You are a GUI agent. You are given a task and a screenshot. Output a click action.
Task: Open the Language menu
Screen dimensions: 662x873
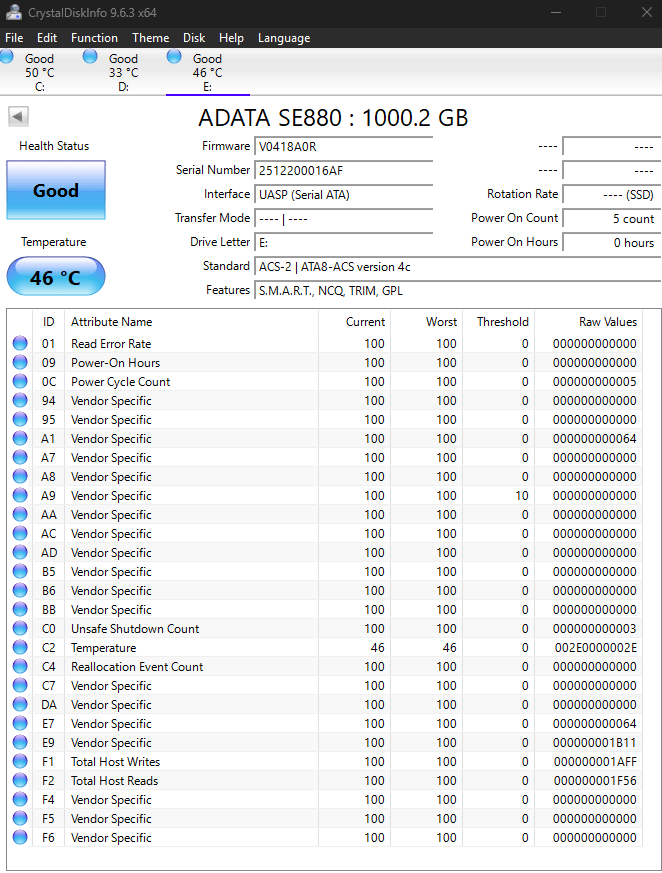[x=283, y=38]
